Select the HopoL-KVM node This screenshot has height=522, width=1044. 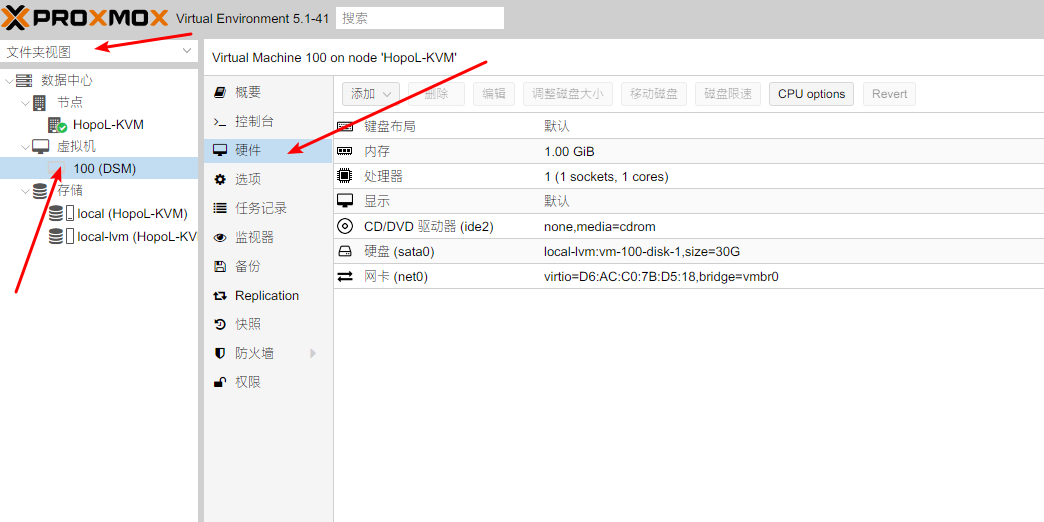coord(108,125)
